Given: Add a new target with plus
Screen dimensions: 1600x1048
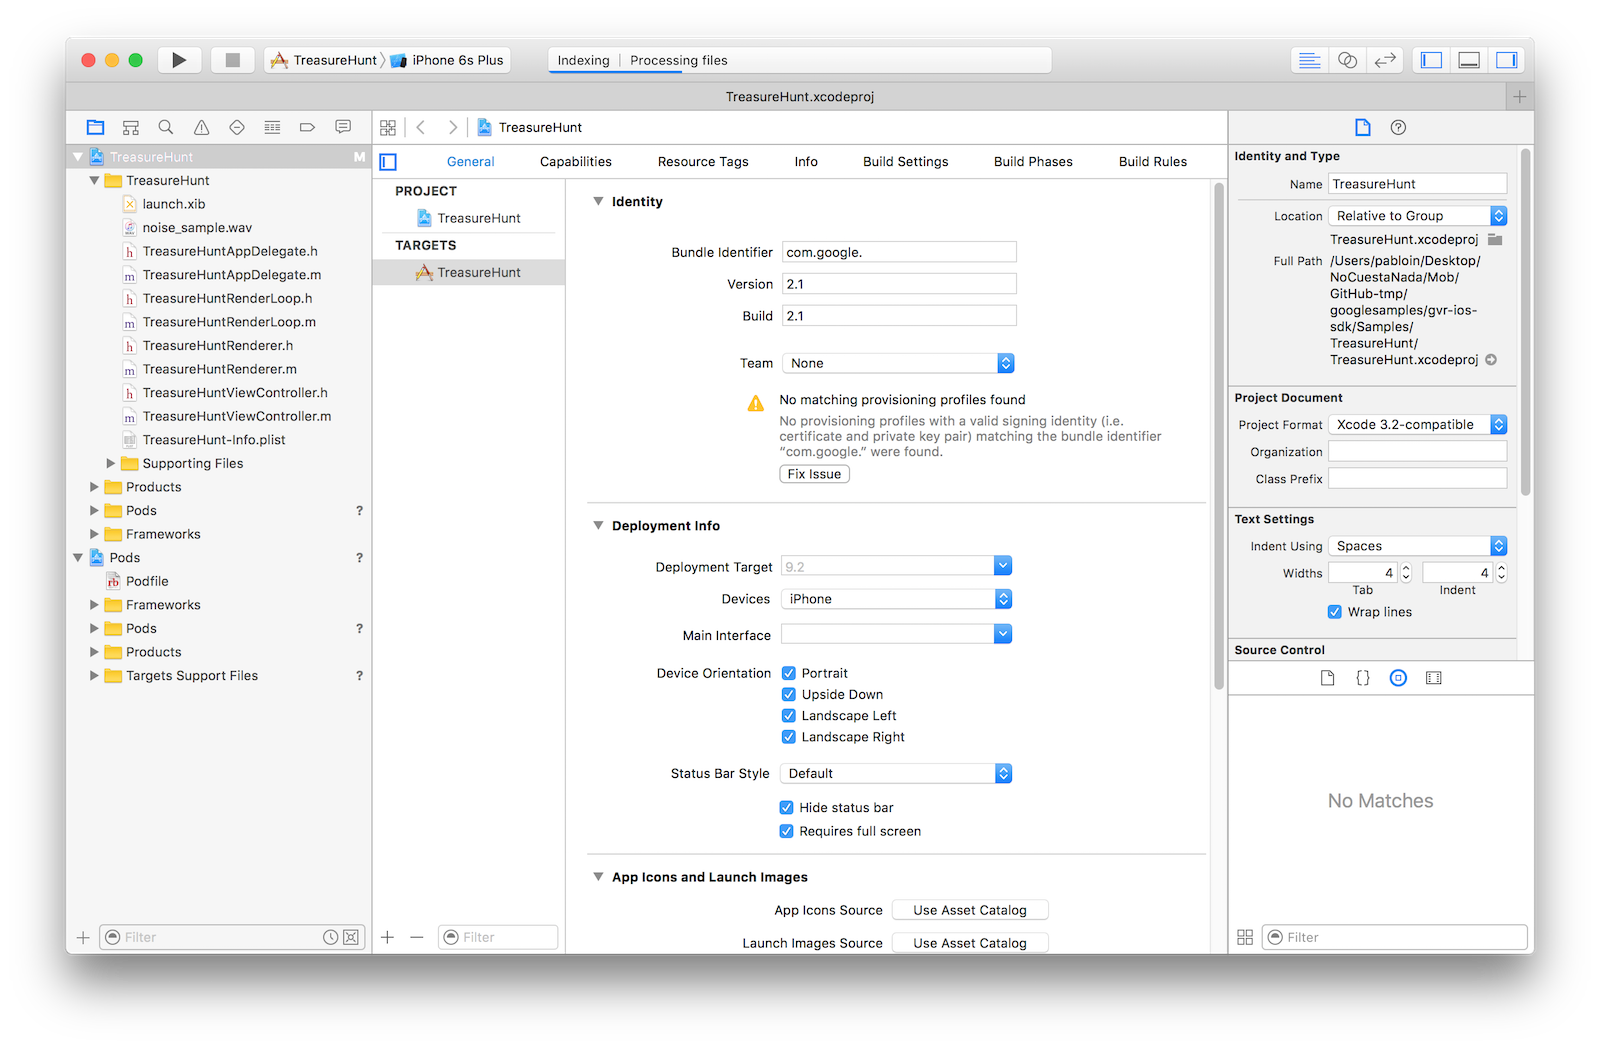Looking at the screenshot, I should click(x=387, y=937).
